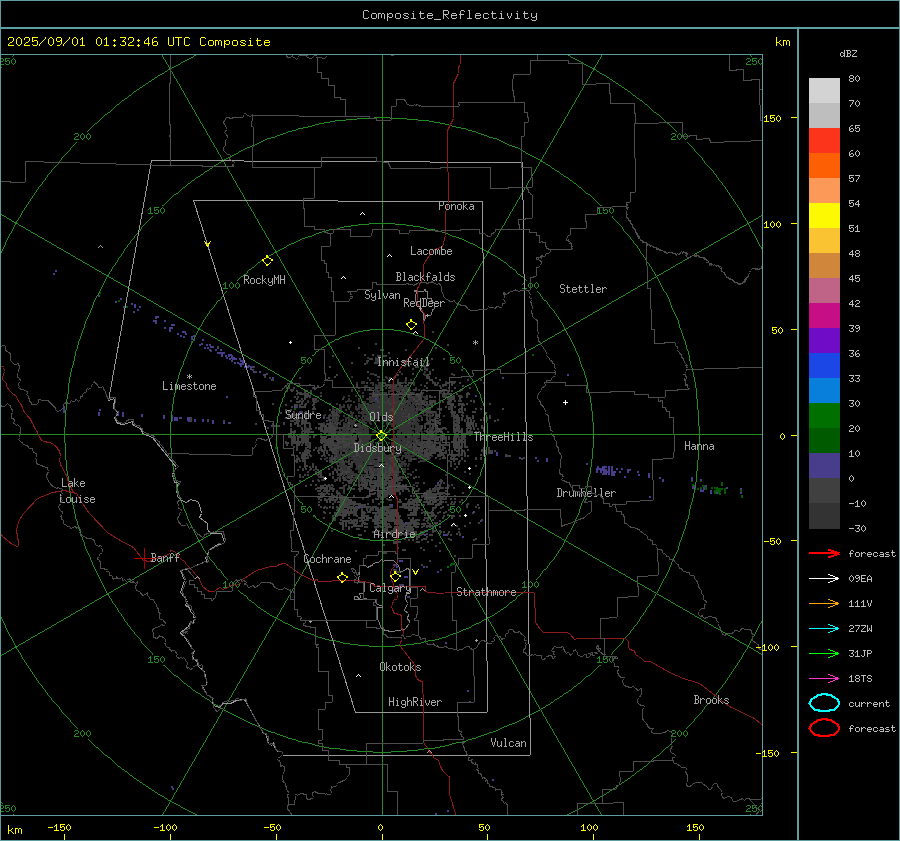
Task: Select the HighRiver label
Action: tap(415, 702)
